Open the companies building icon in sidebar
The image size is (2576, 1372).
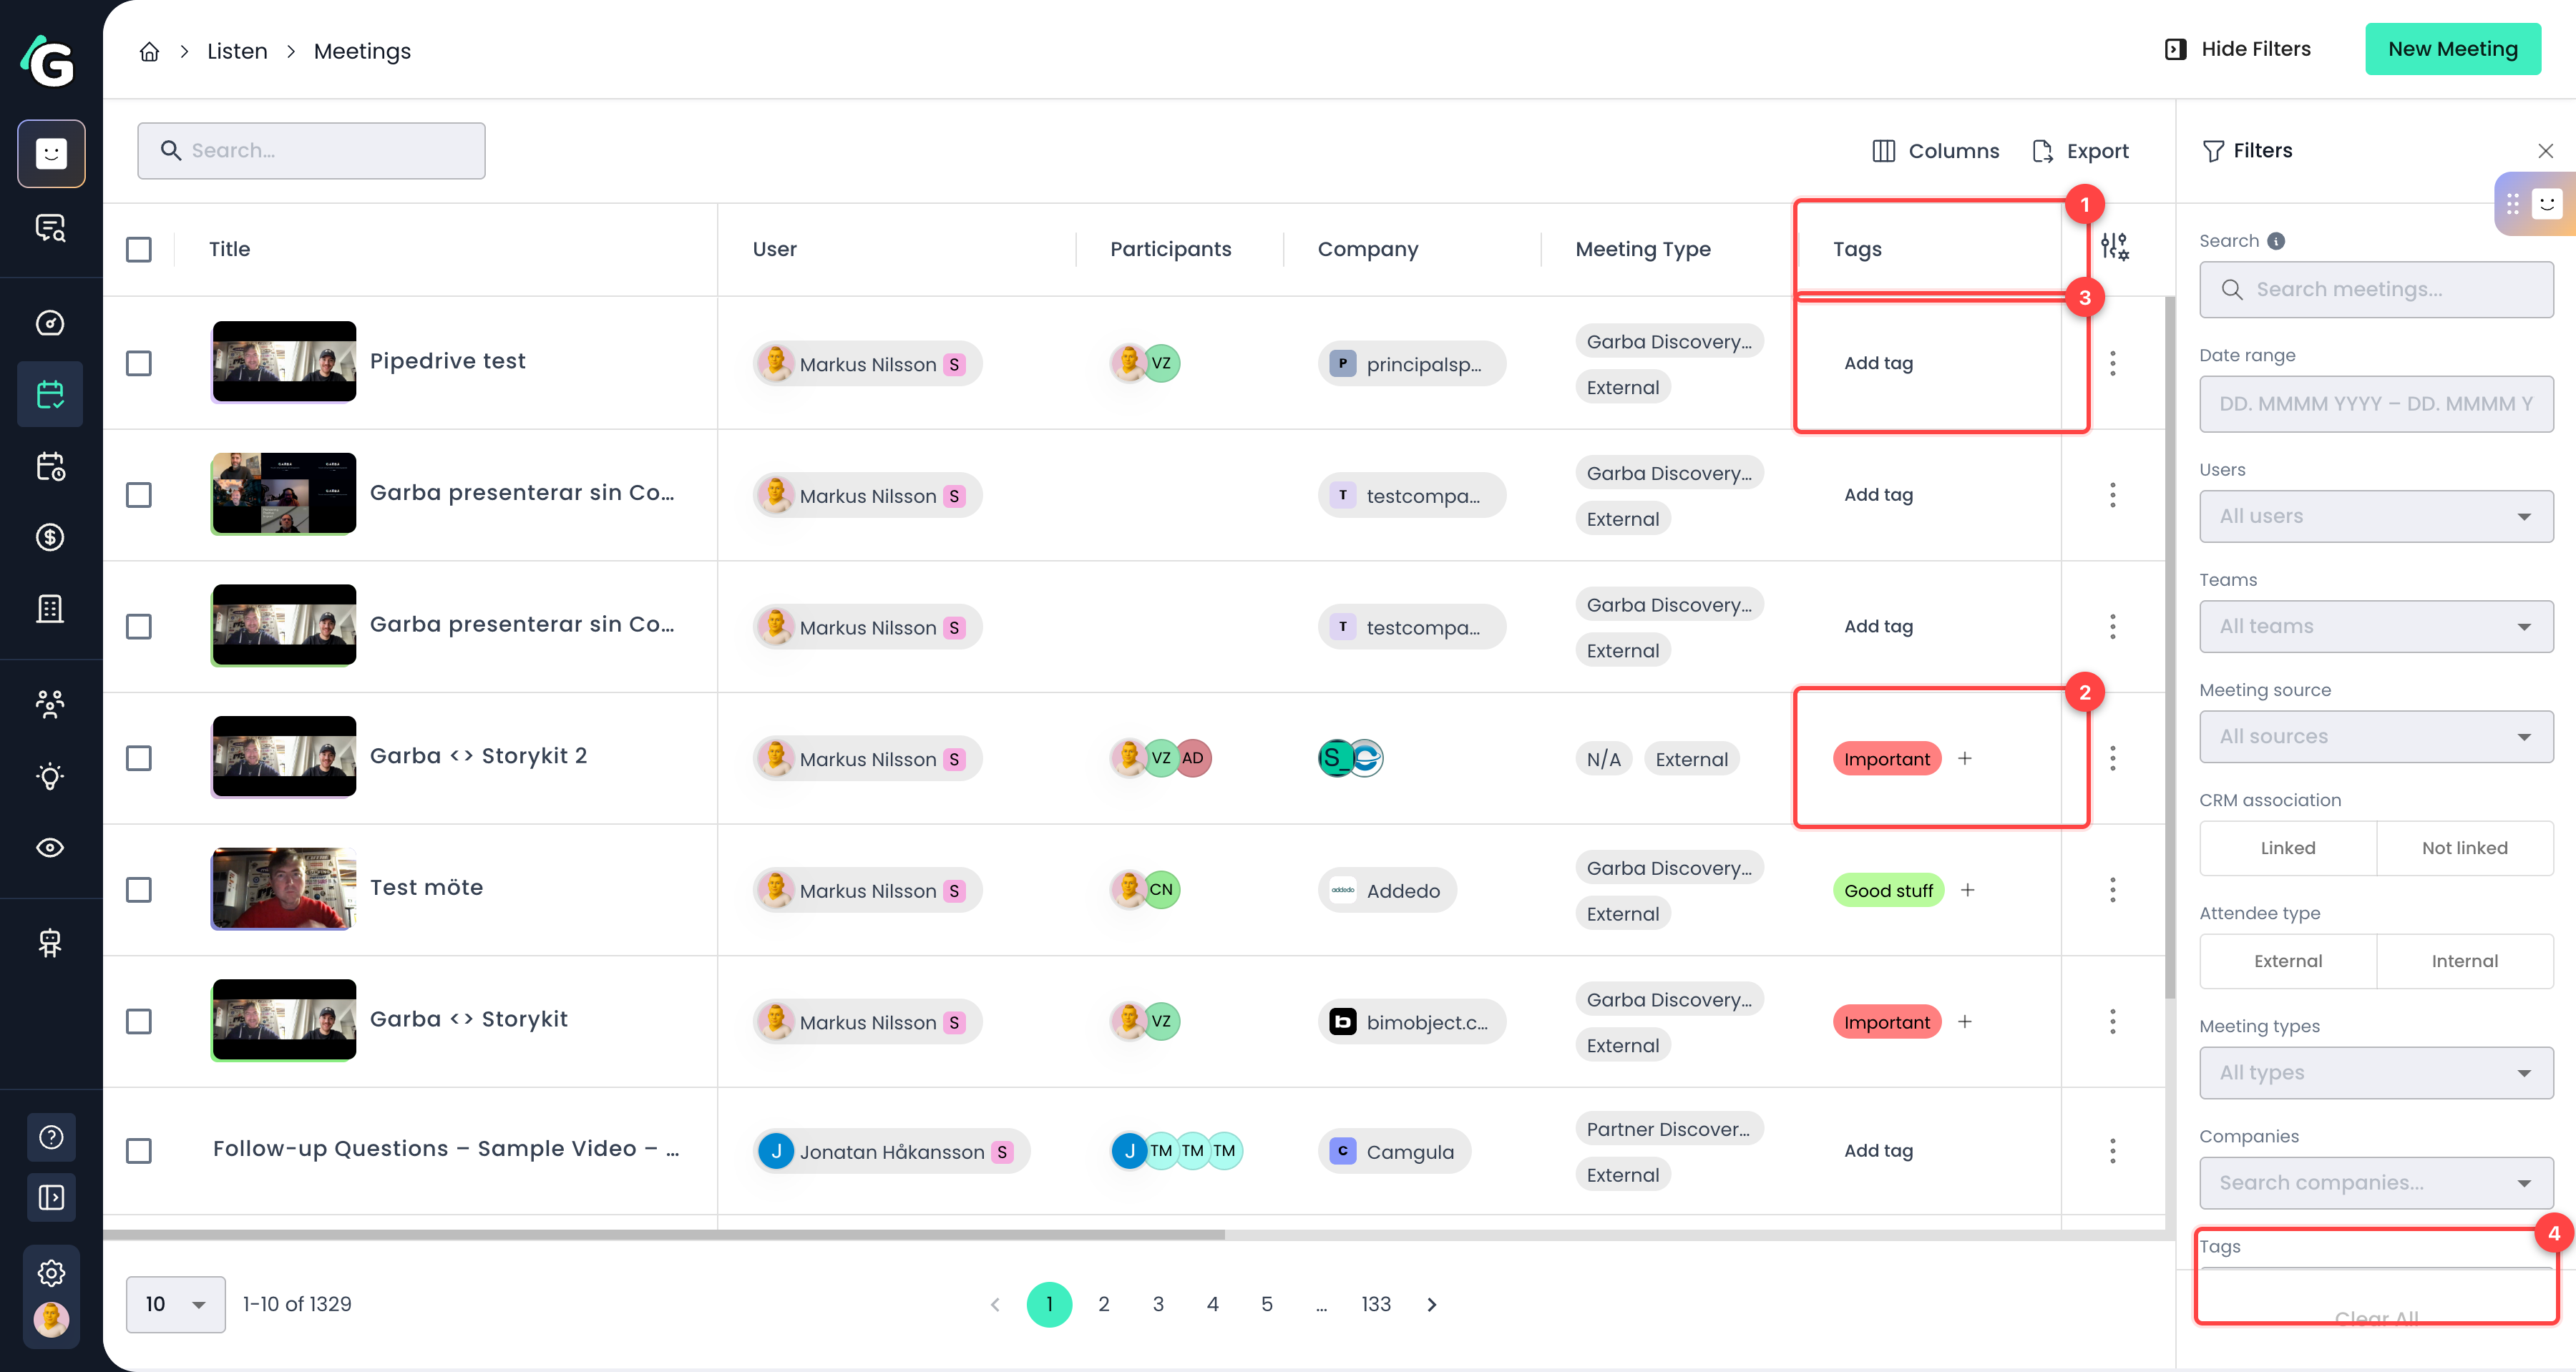(x=50, y=608)
